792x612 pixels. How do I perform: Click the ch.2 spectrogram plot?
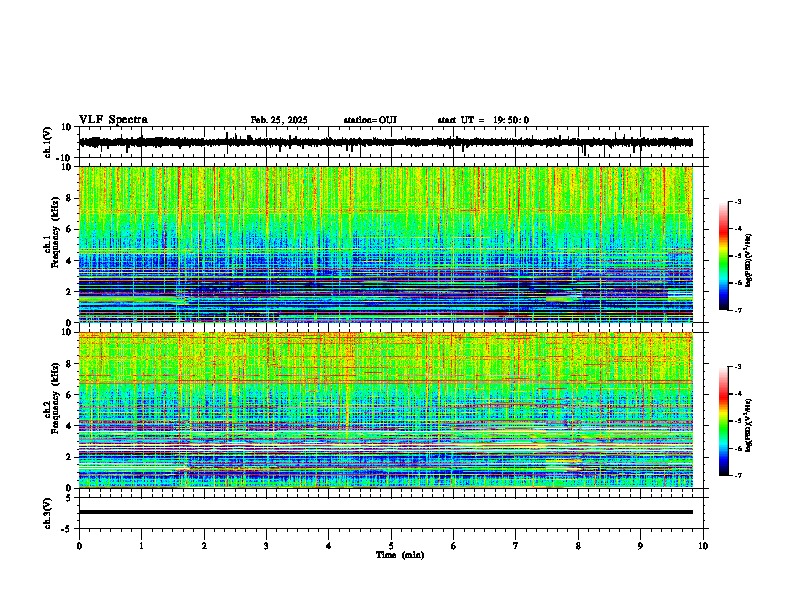coord(386,410)
